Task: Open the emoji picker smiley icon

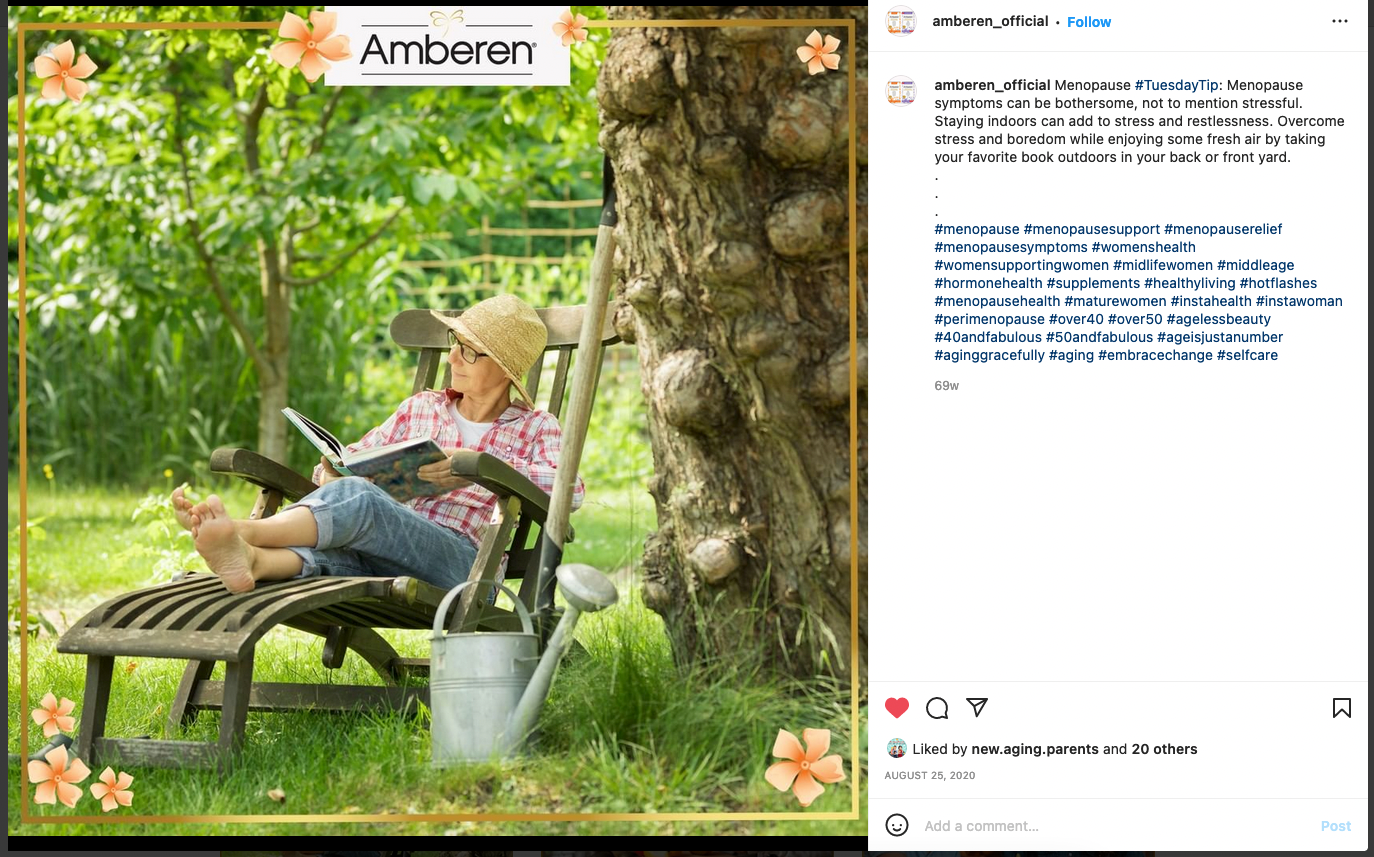Action: click(897, 826)
